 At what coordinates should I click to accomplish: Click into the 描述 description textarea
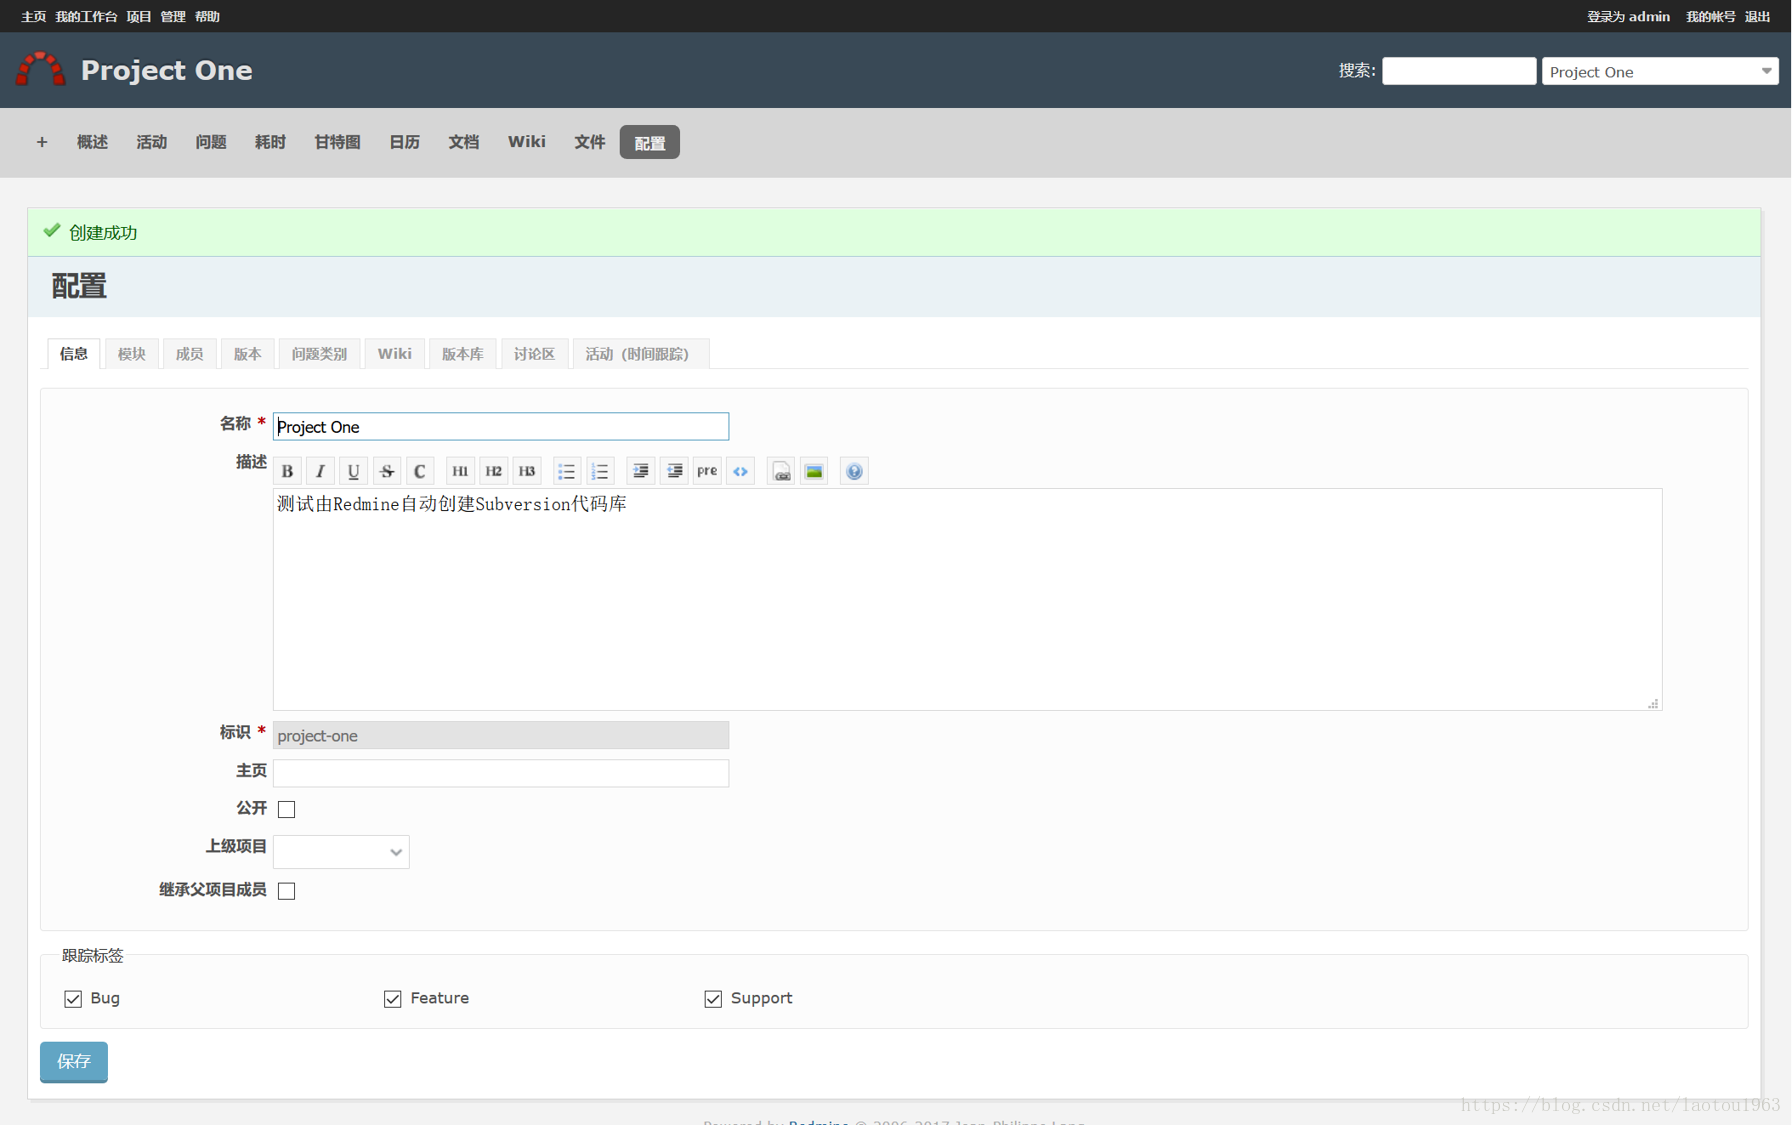point(967,600)
